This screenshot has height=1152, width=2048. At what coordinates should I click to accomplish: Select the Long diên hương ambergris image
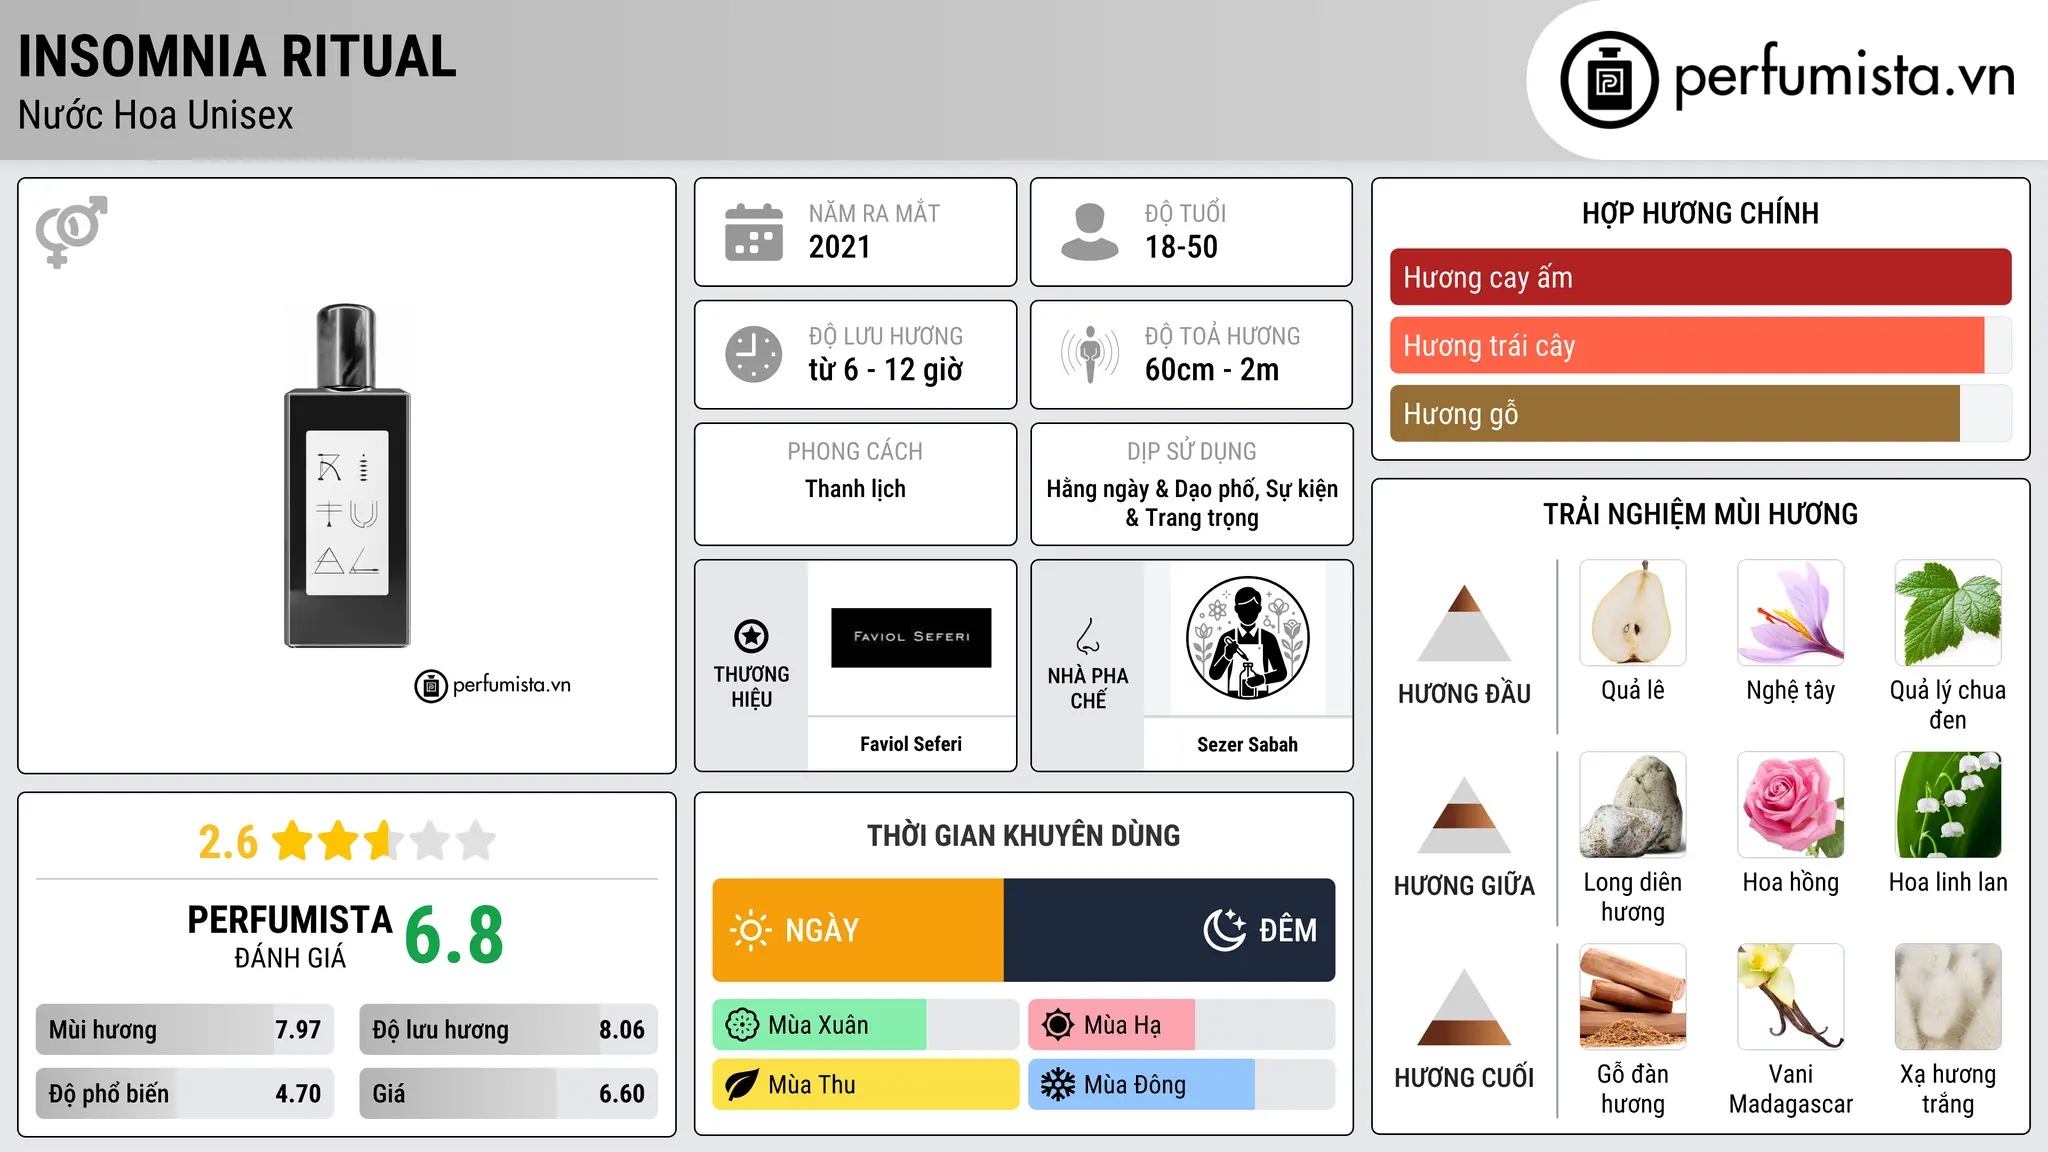1633,805
